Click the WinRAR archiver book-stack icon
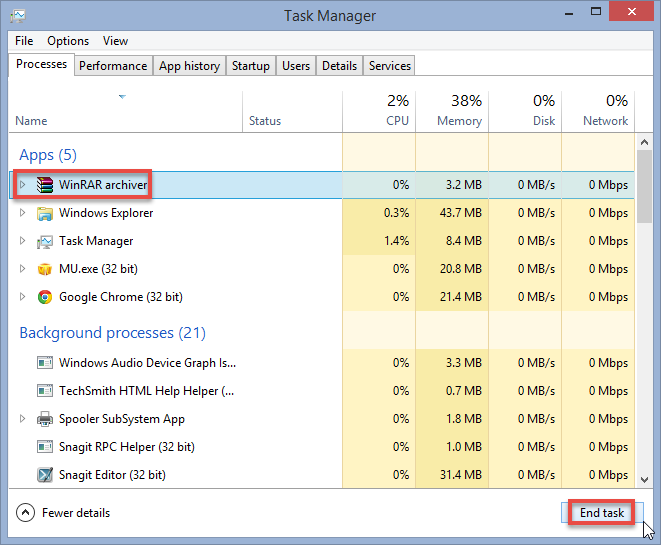 click(x=45, y=185)
